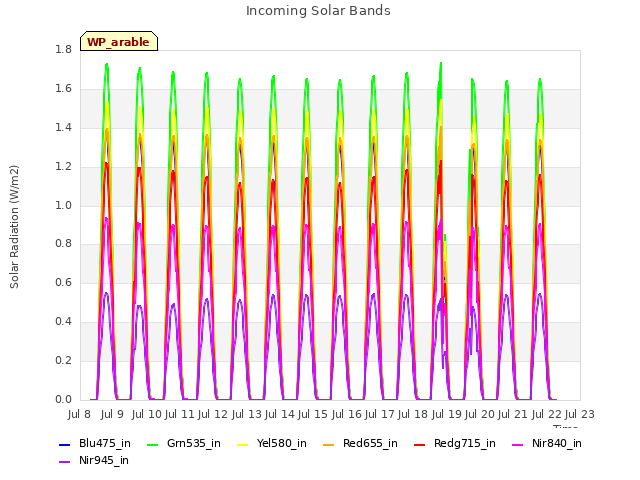Click the Jul 8 x-axis tick label
Viewport: 640px width, 480px height.
[x=79, y=414]
